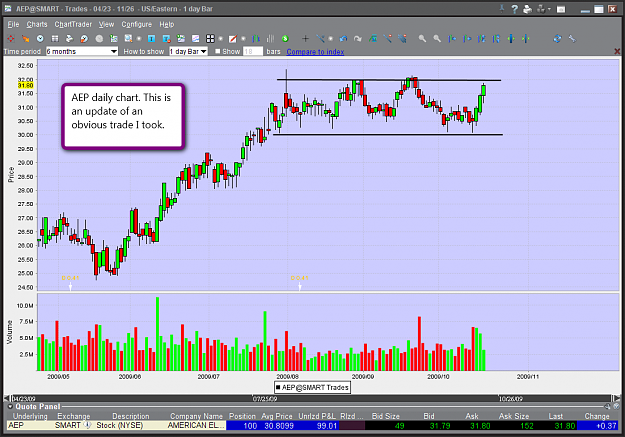The width and height of the screenshot is (625, 437).
Task: Click the clock icon in the chart toolbar
Action: pos(40,39)
